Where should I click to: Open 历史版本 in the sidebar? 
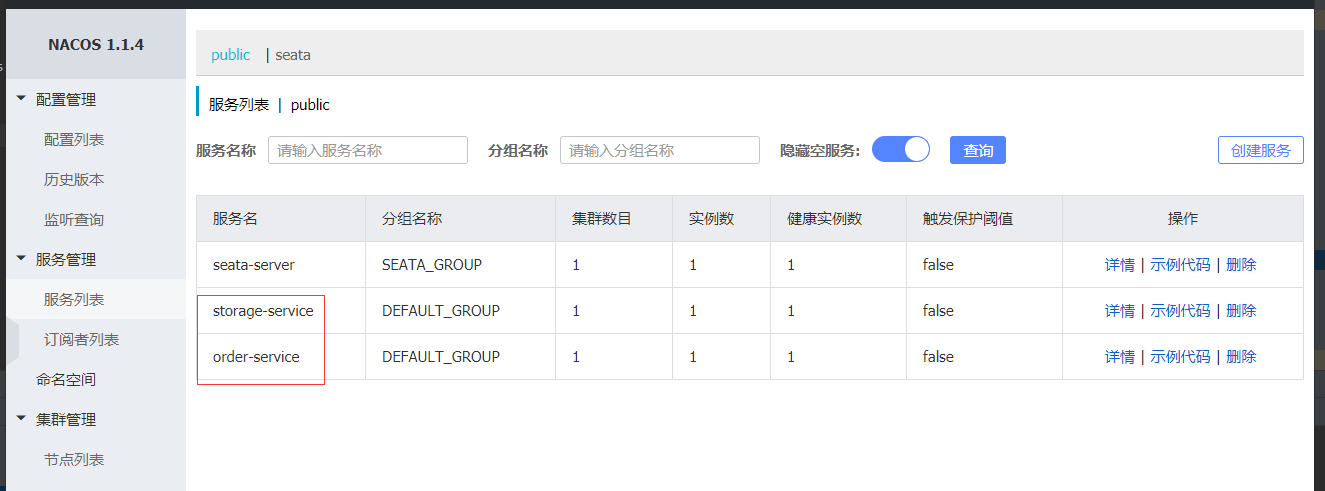(x=74, y=180)
